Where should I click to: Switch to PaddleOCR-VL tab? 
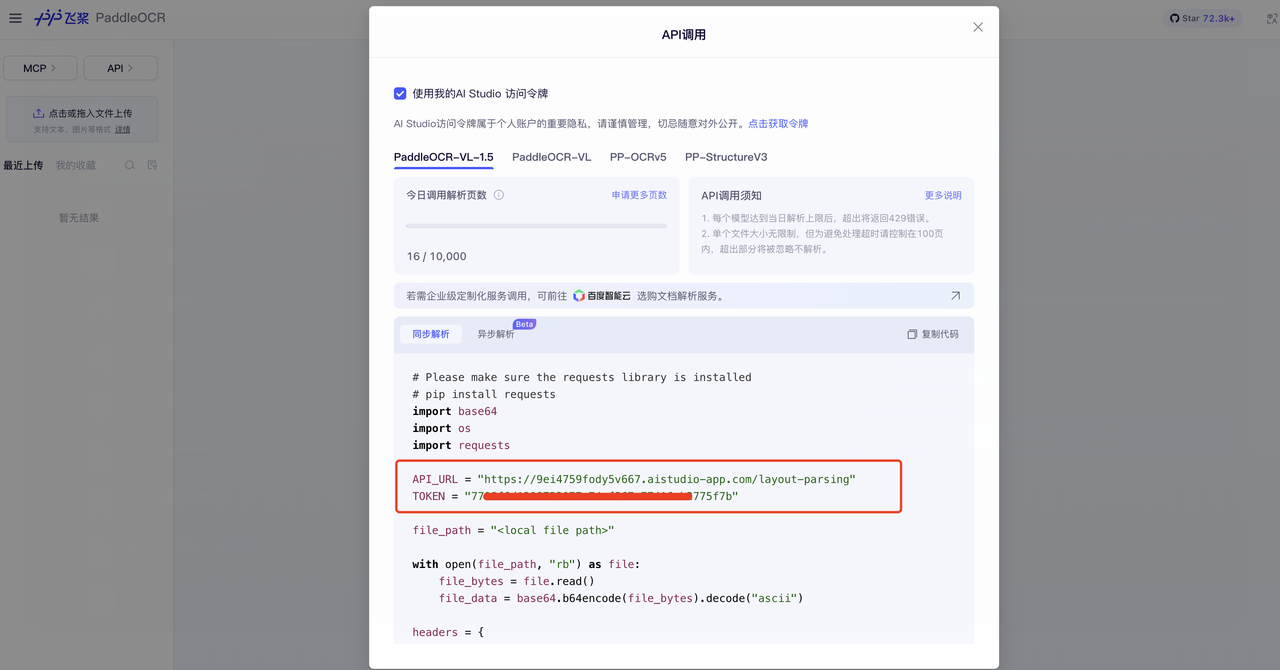(x=551, y=157)
